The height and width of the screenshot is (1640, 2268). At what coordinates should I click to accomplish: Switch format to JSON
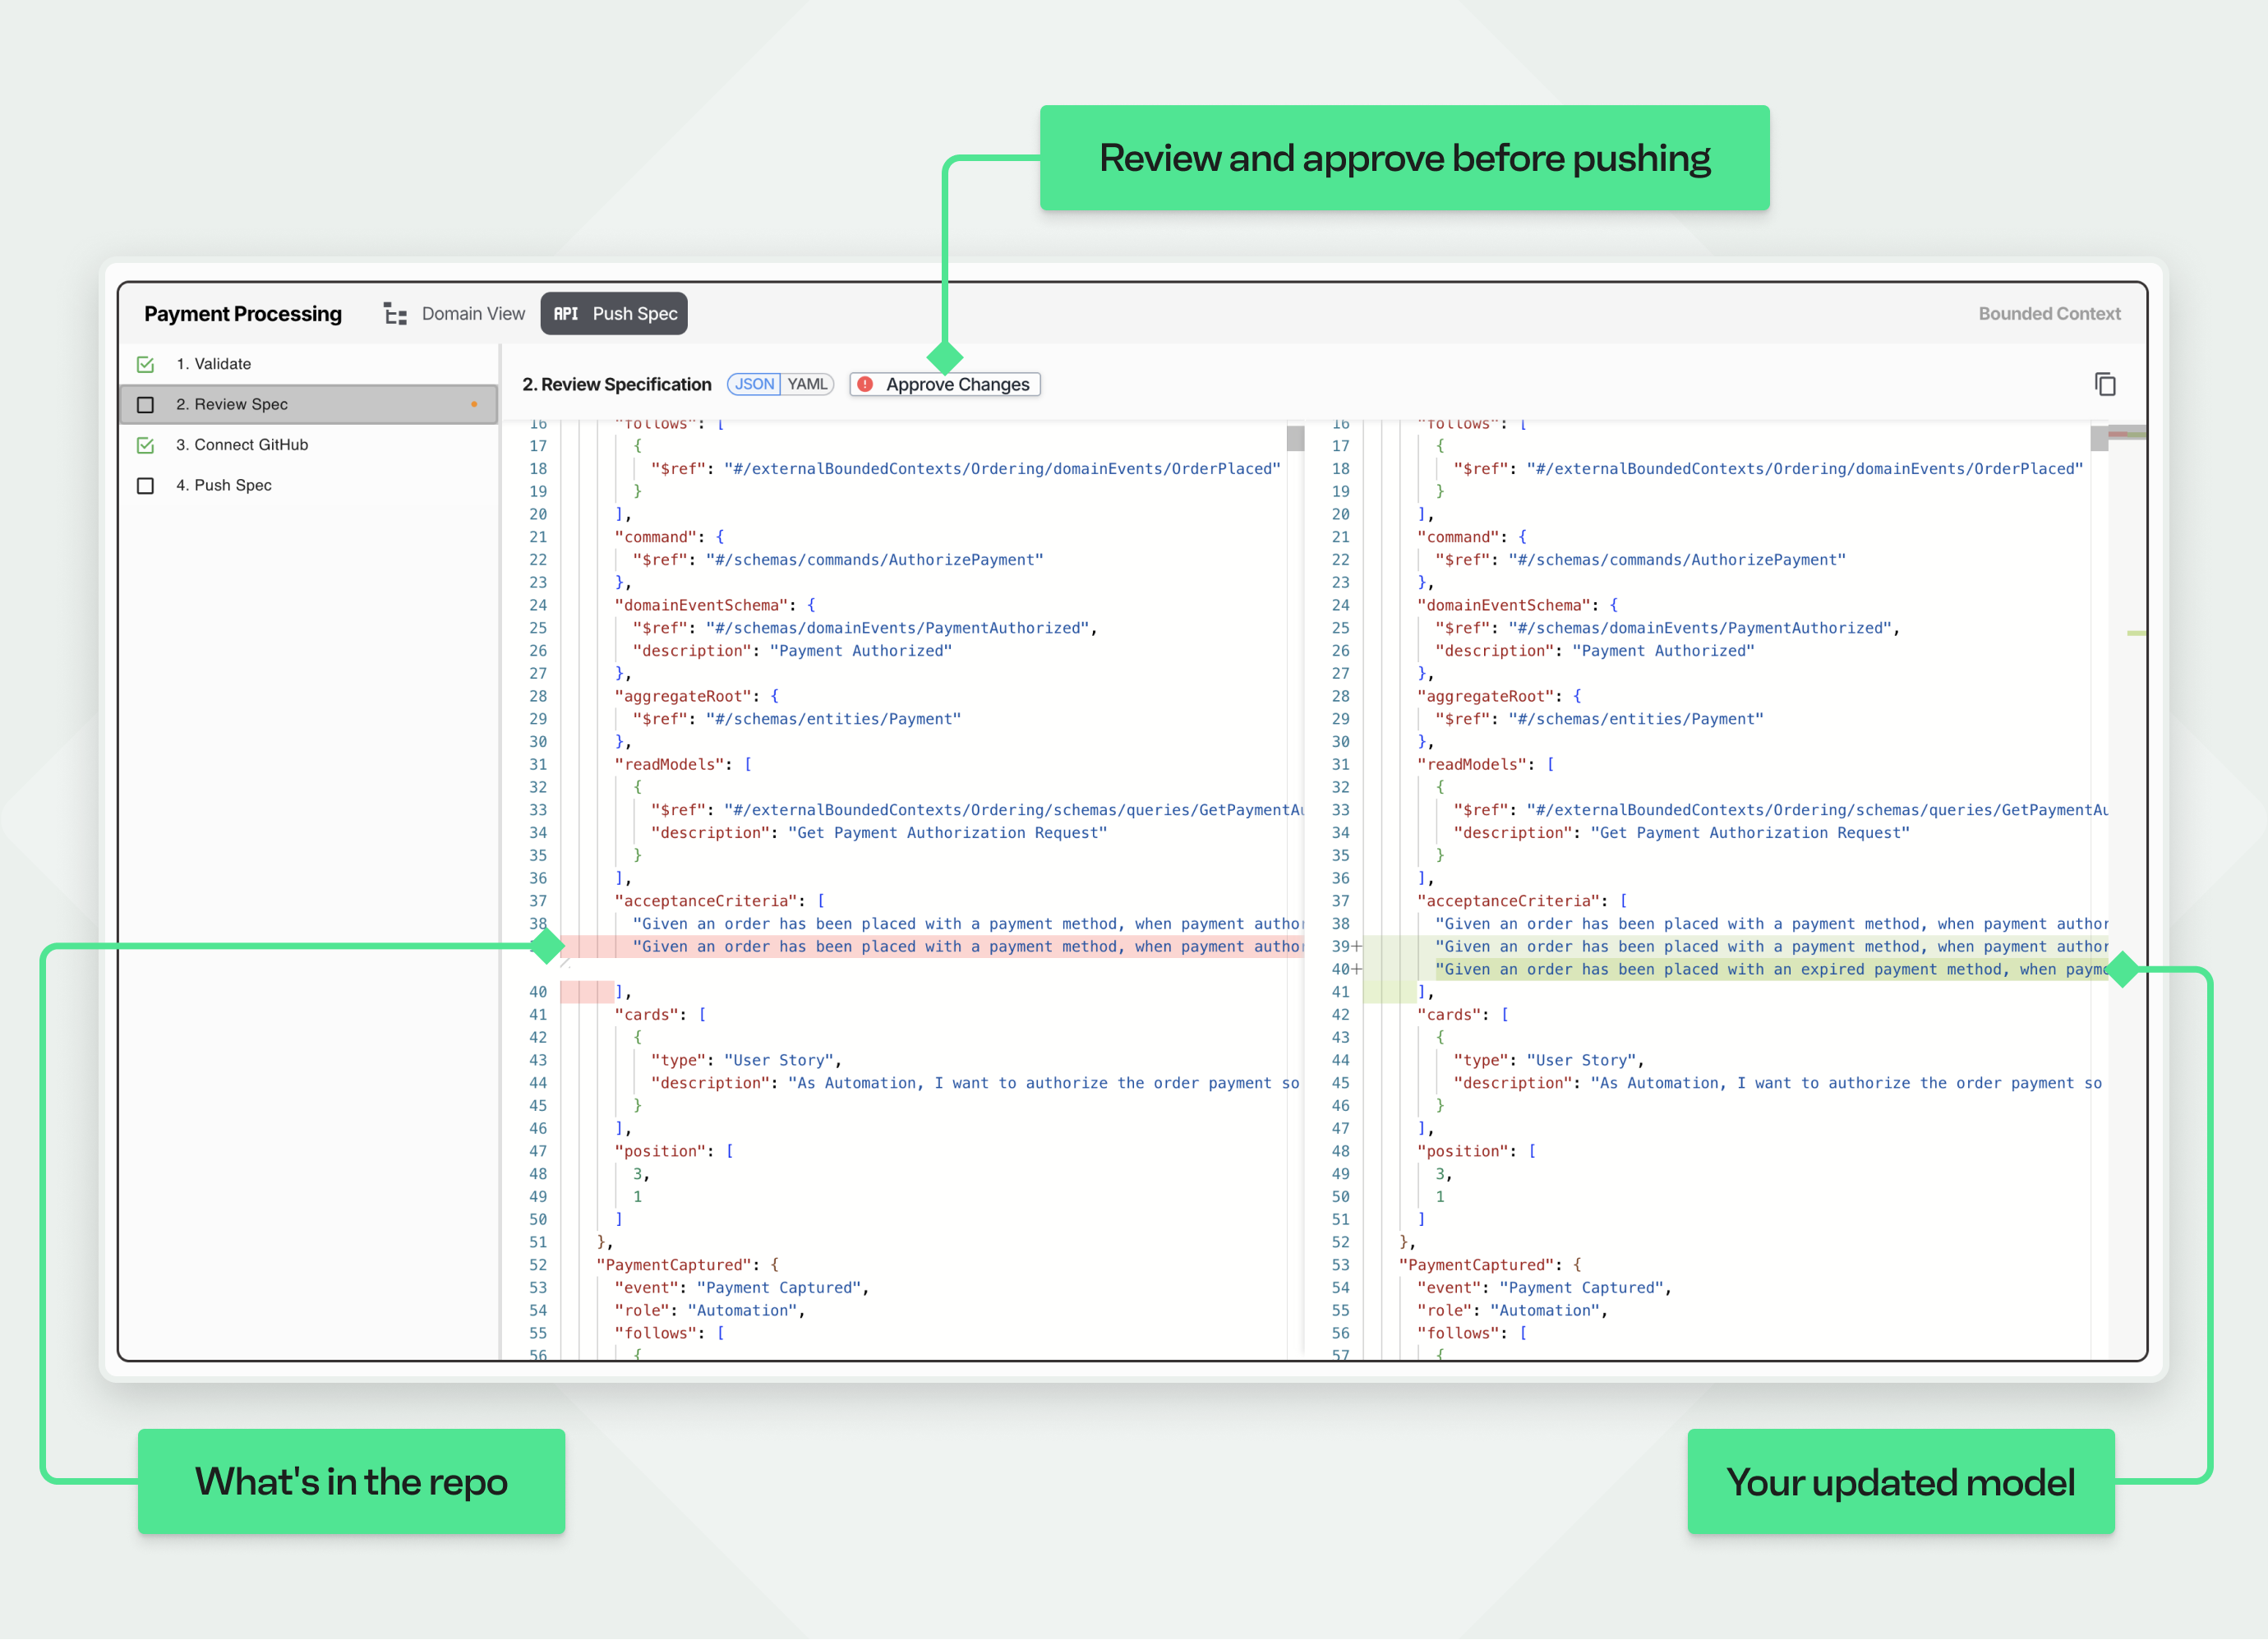click(755, 384)
